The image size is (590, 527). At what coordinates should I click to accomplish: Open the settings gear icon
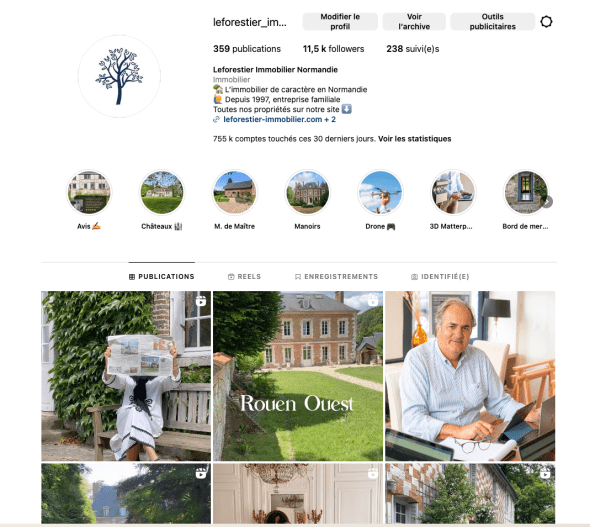(546, 22)
